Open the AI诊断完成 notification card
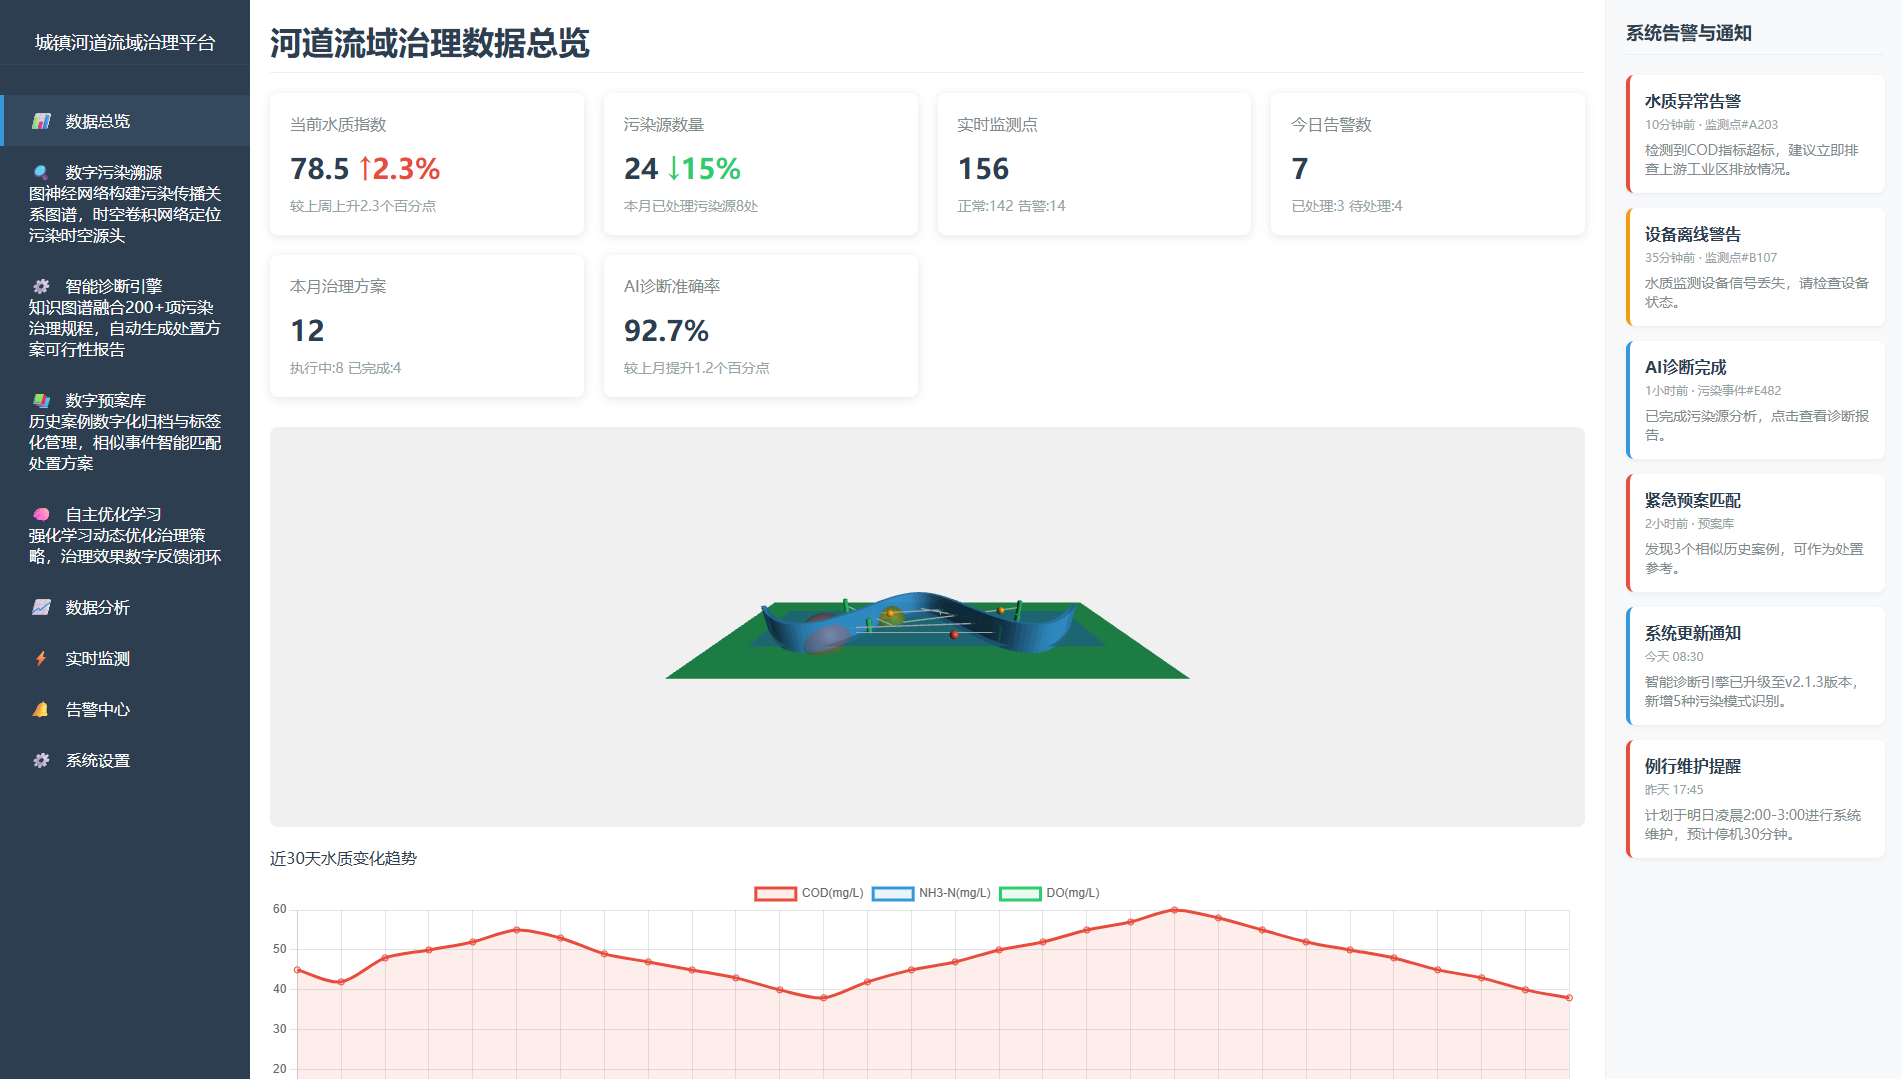Viewport: 1902px width, 1079px height. (1755, 400)
